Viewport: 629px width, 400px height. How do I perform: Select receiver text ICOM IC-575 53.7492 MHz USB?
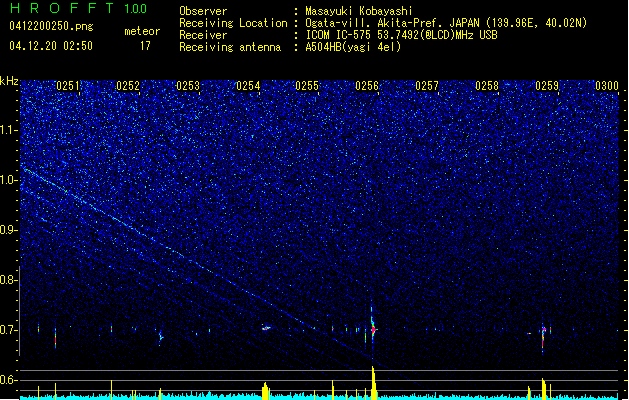pos(401,35)
